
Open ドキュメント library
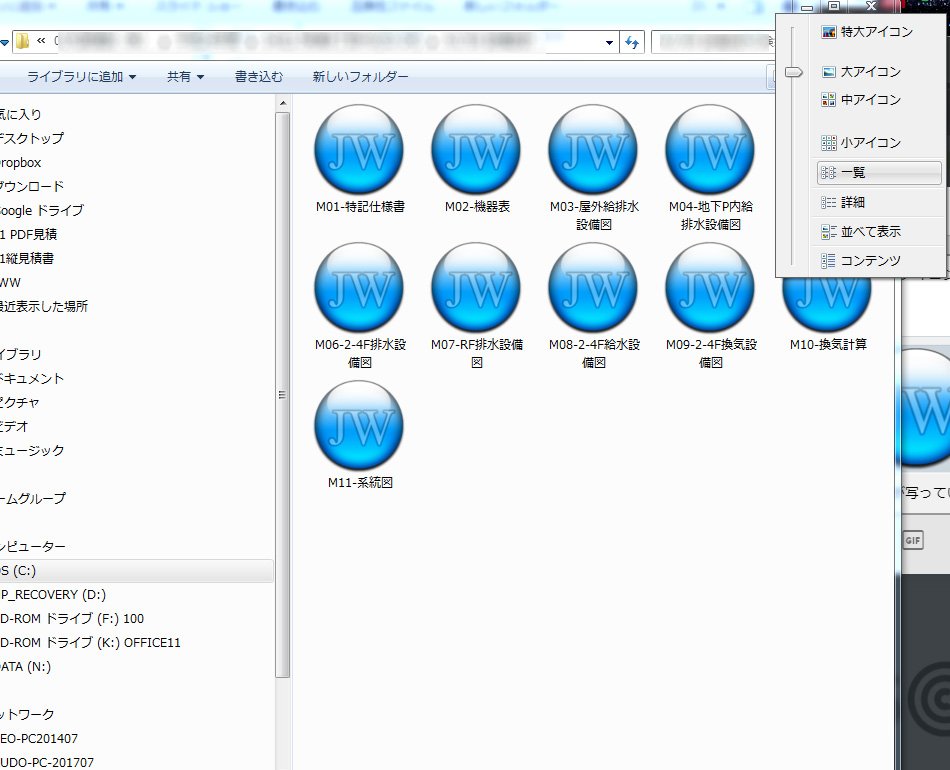32,379
